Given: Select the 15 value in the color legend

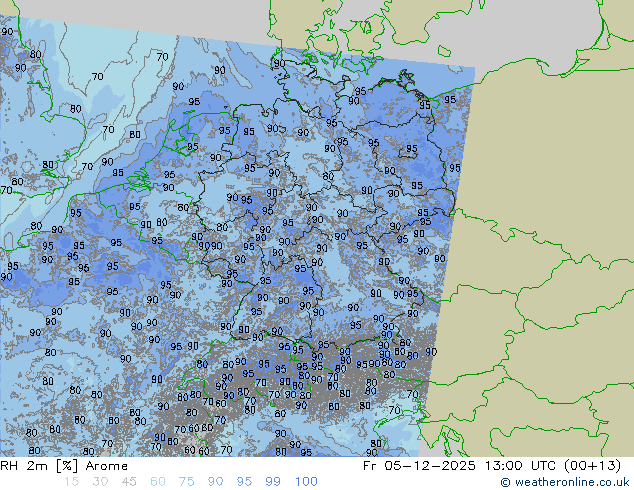Looking at the screenshot, I should click(x=71, y=482).
